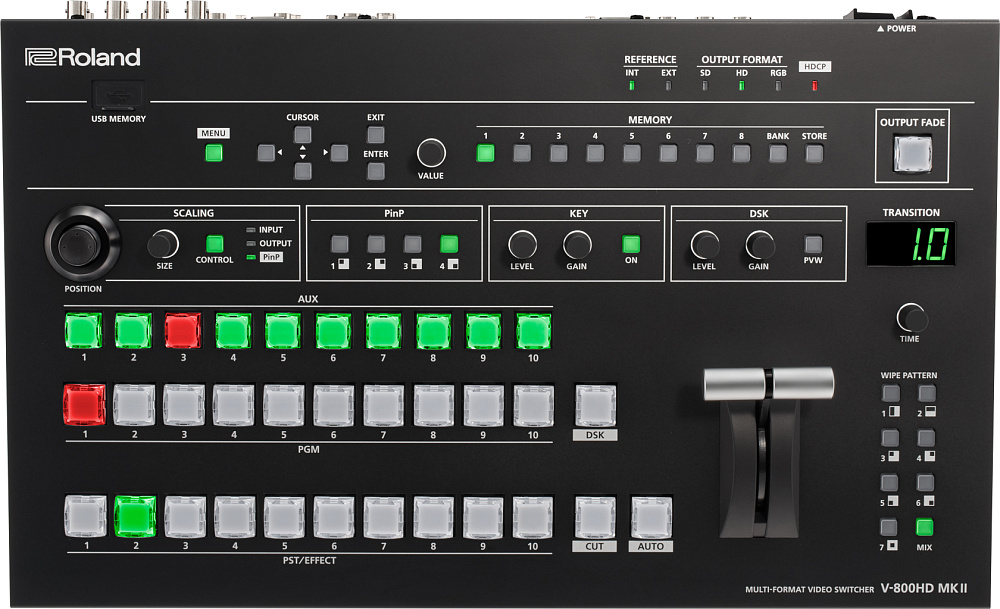1000x609 pixels.
Task: Select wipe pattern 4 button
Action: [x=926, y=438]
